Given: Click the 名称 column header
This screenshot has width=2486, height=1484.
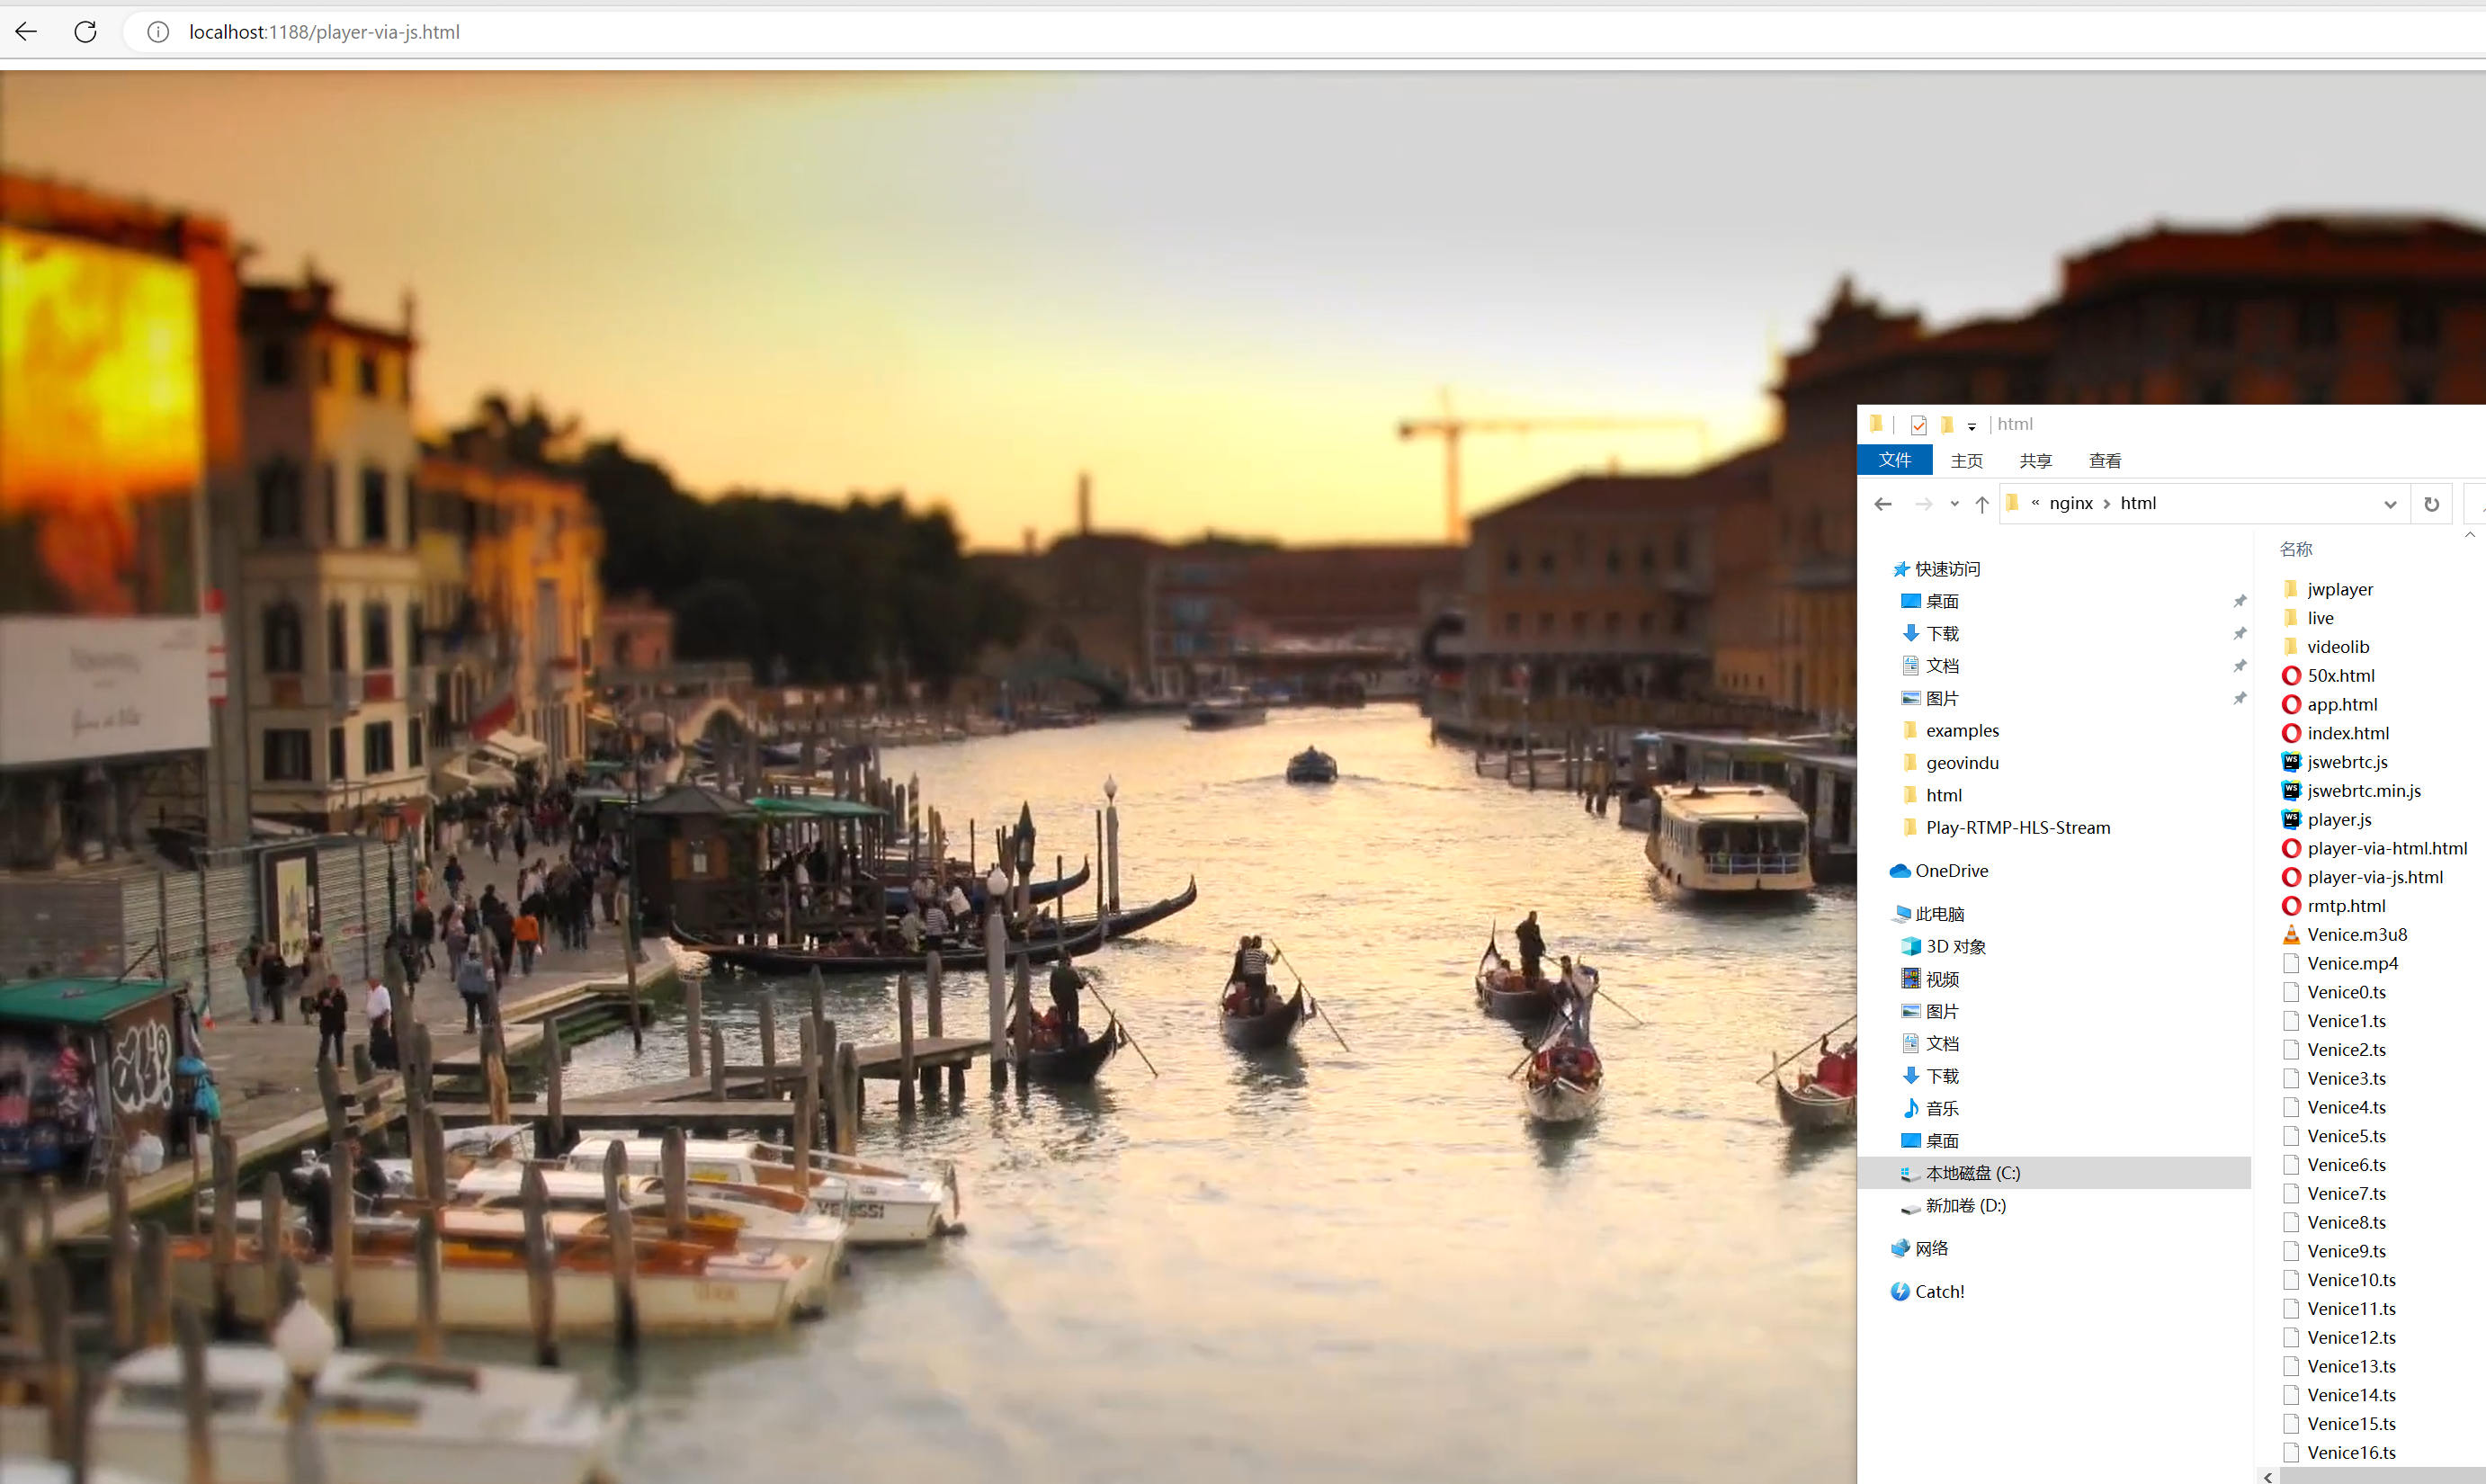Looking at the screenshot, I should coord(2296,549).
